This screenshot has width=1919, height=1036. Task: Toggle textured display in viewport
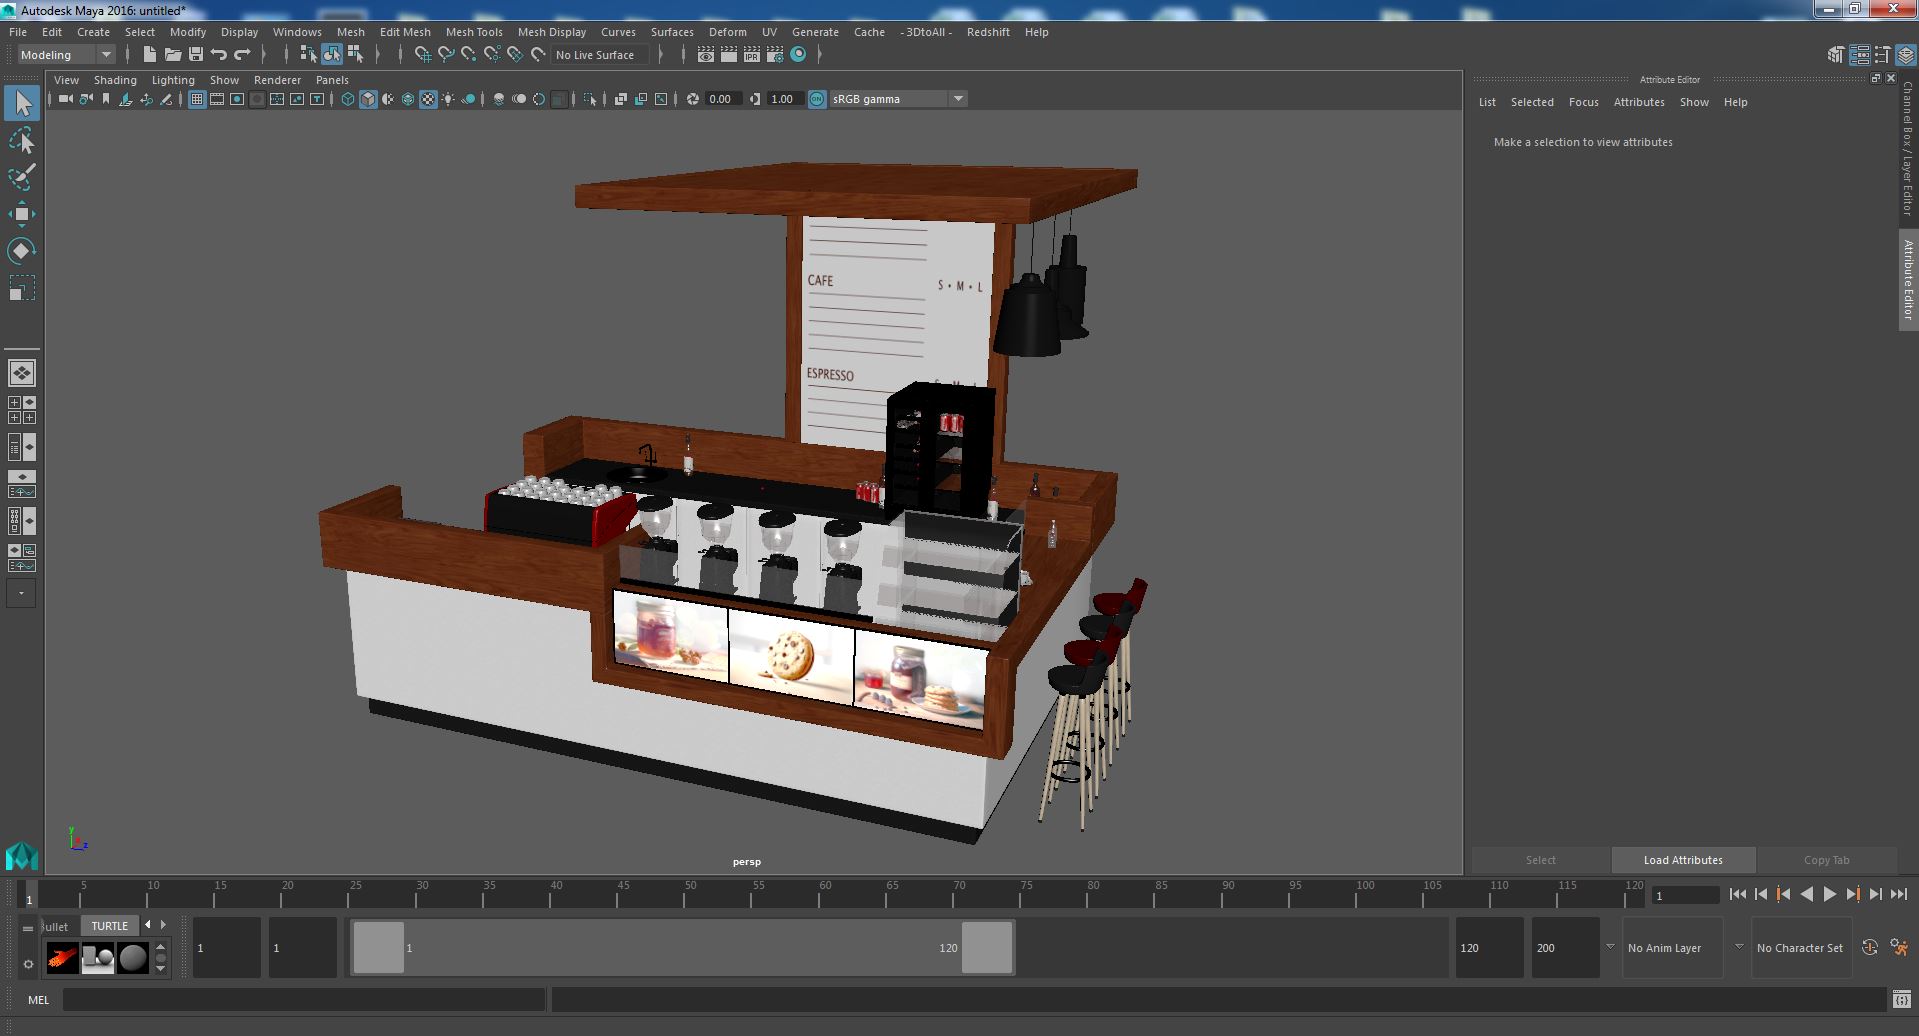point(428,99)
